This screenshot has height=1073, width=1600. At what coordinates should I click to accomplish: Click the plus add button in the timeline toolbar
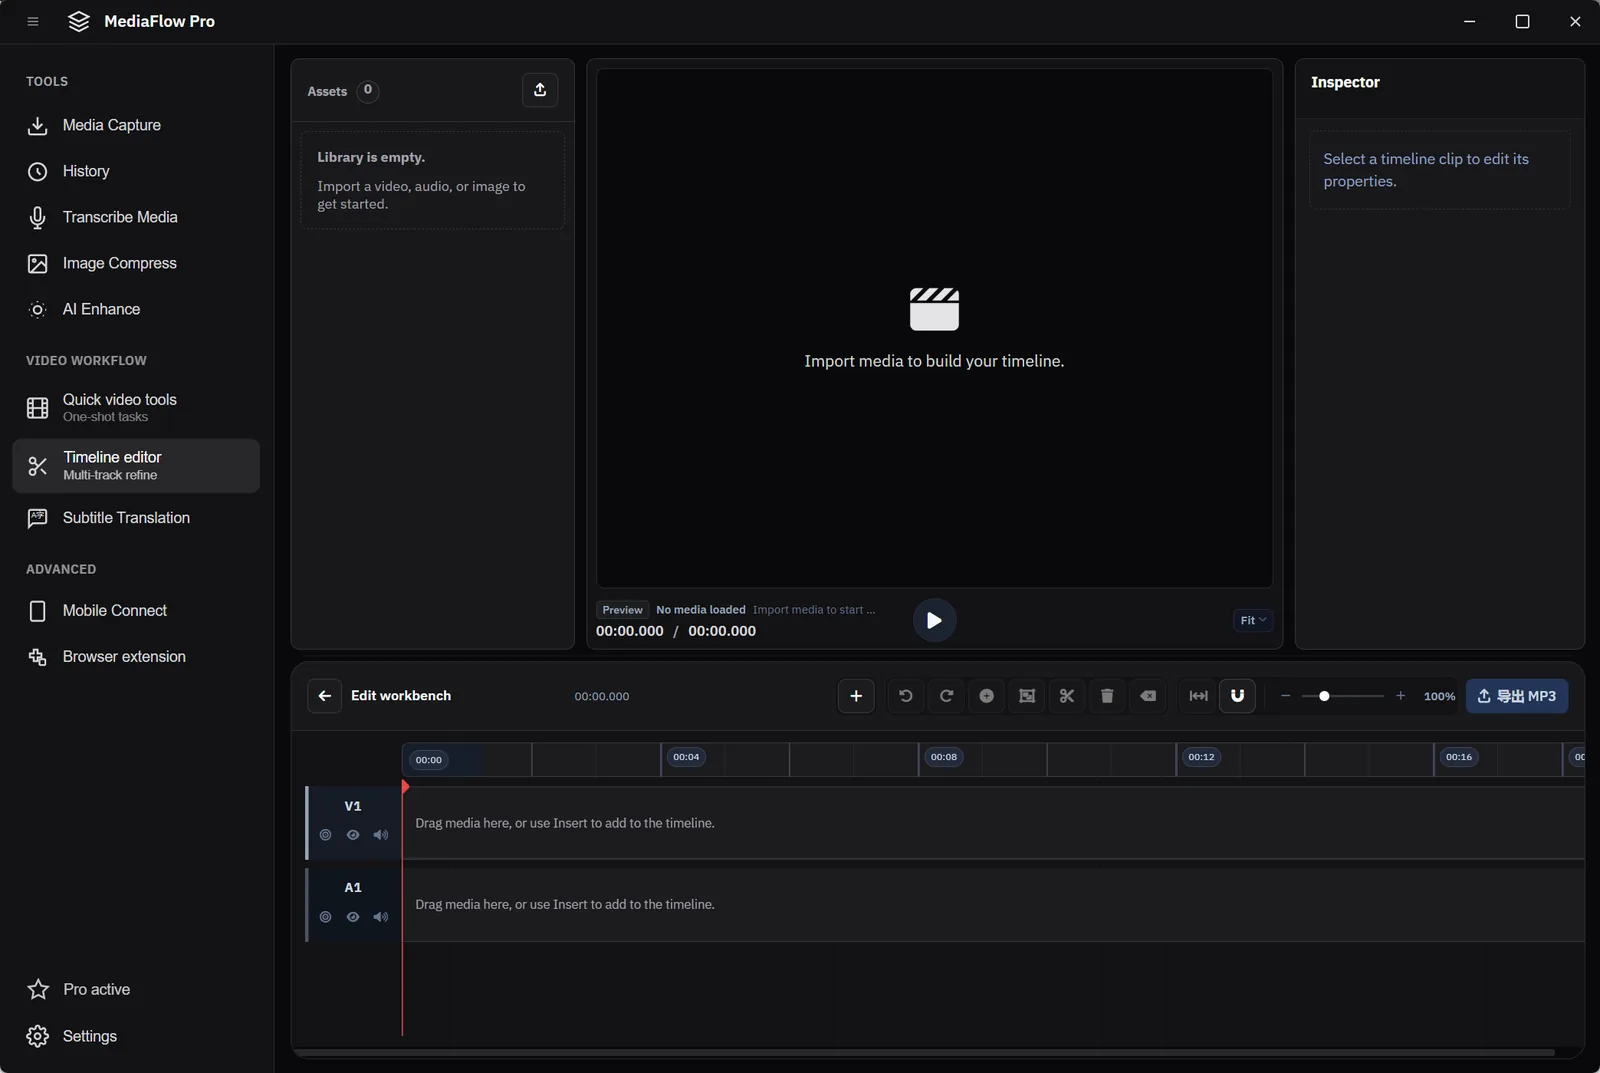(x=856, y=696)
